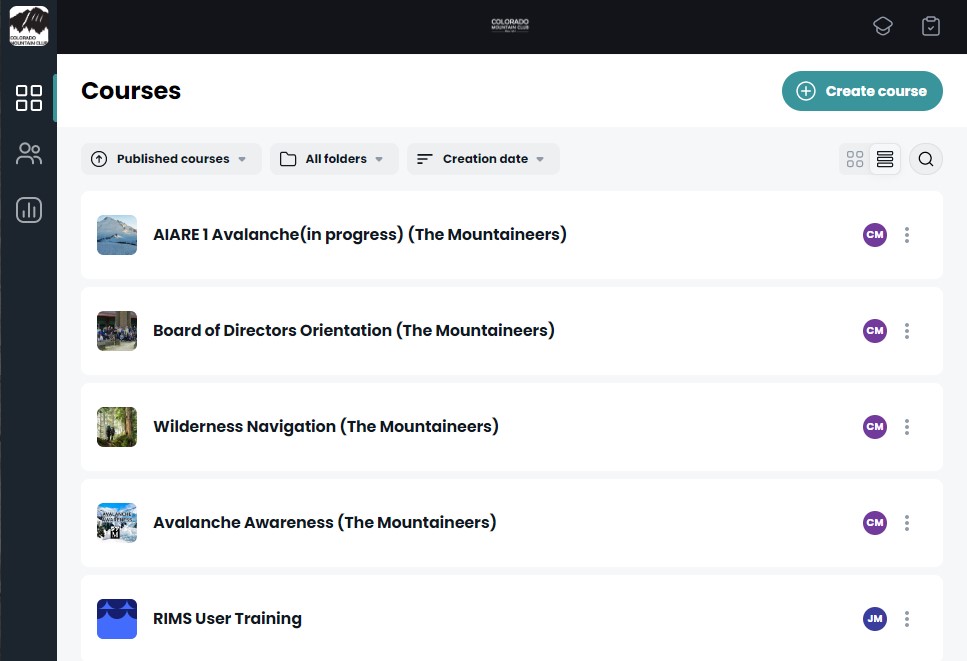
Task: Click the Colorado Mountain Club logo in sidebar
Action: pyautogui.click(x=29, y=27)
